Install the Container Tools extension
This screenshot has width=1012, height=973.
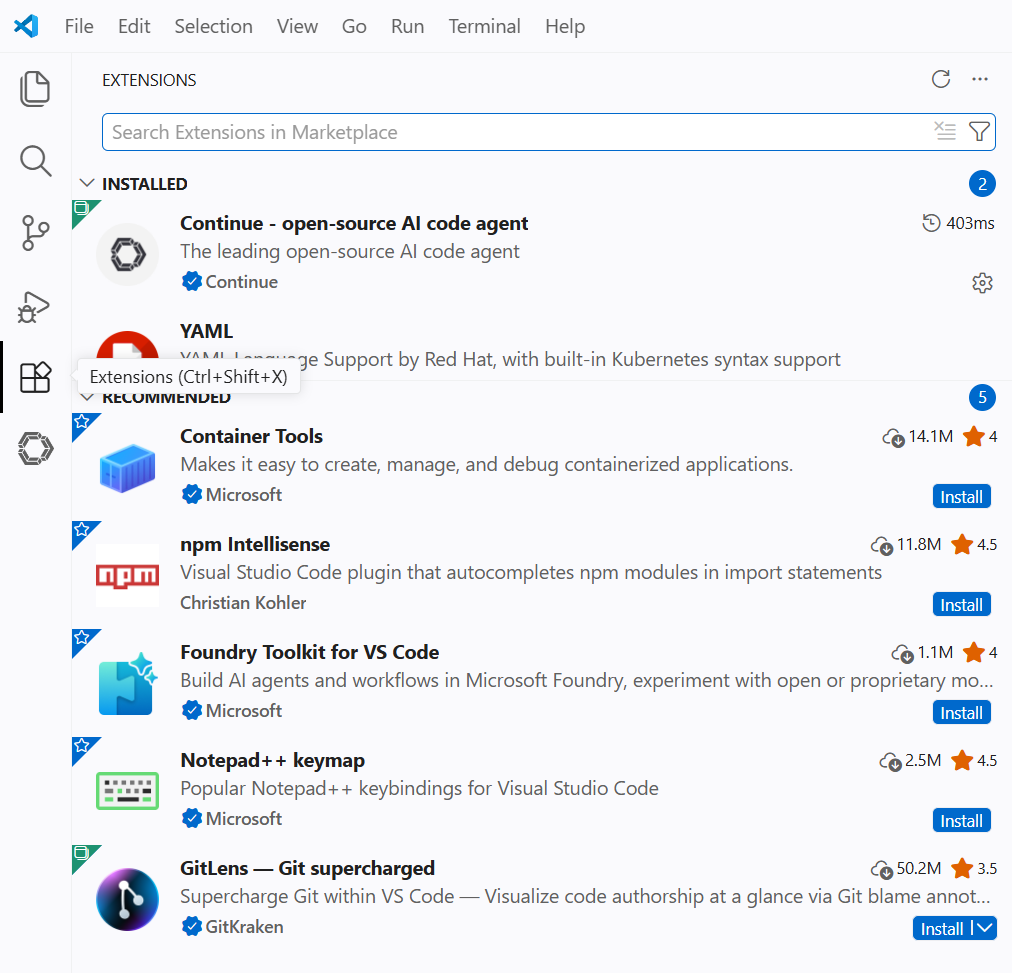(x=961, y=497)
